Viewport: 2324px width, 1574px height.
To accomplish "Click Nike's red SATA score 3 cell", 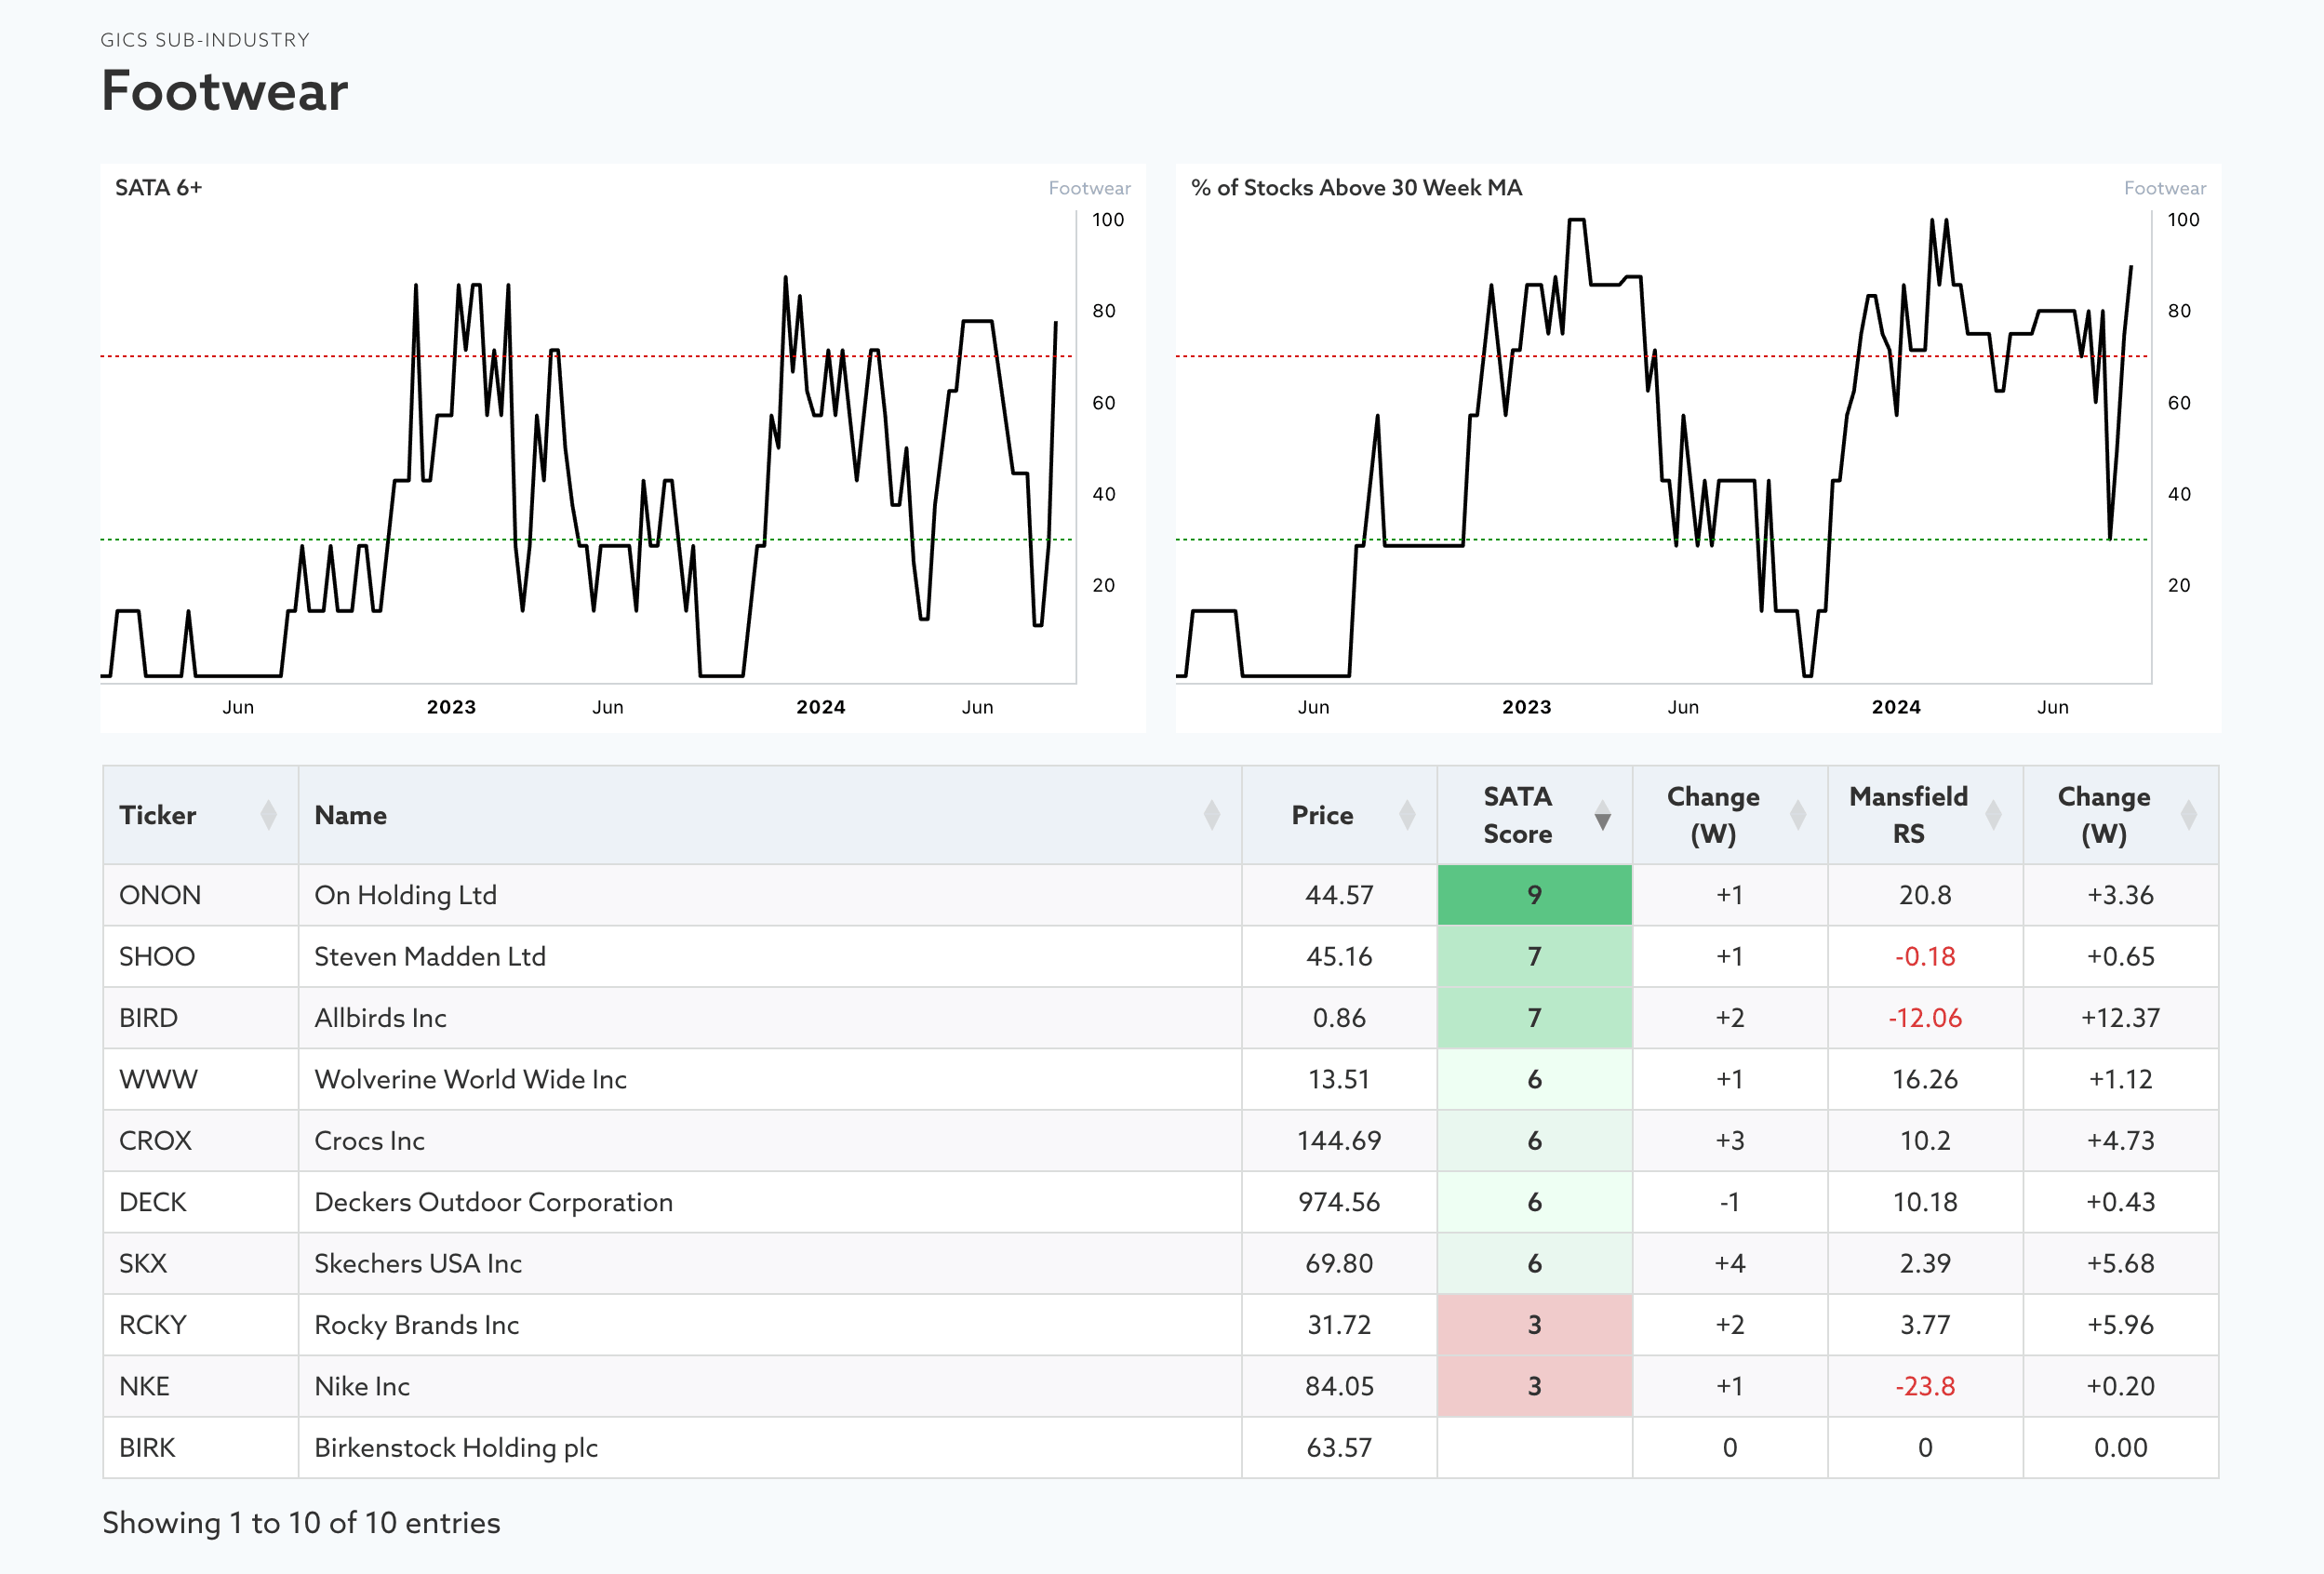I will [1534, 1386].
